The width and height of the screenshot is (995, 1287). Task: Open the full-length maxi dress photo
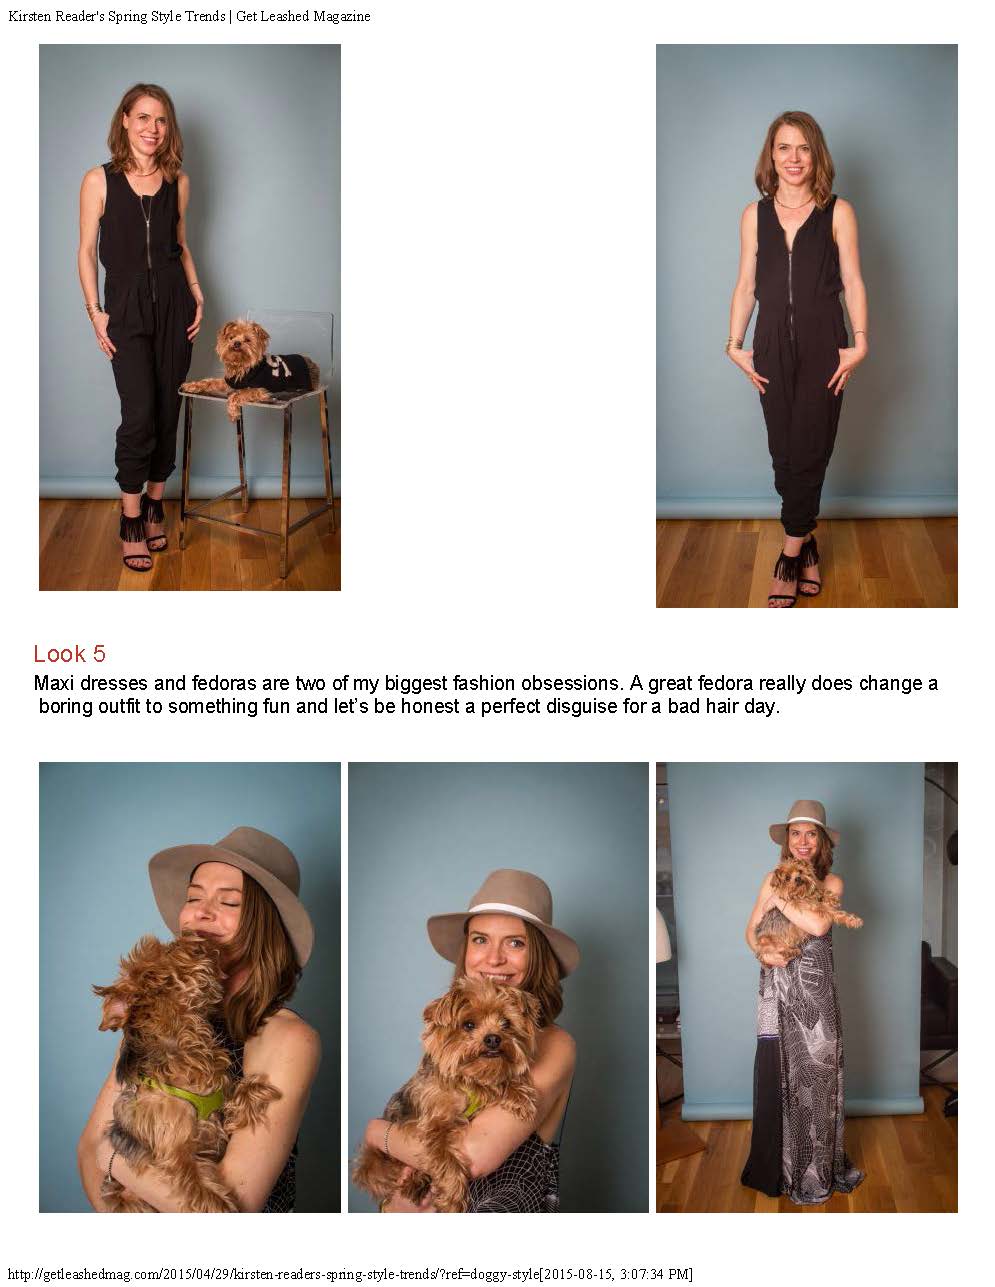coord(806,987)
